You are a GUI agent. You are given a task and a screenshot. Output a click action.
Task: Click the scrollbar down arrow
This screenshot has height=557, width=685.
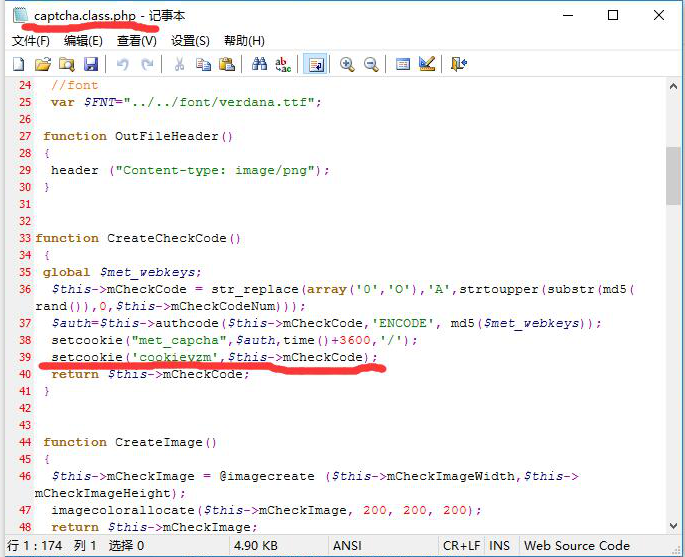673,526
